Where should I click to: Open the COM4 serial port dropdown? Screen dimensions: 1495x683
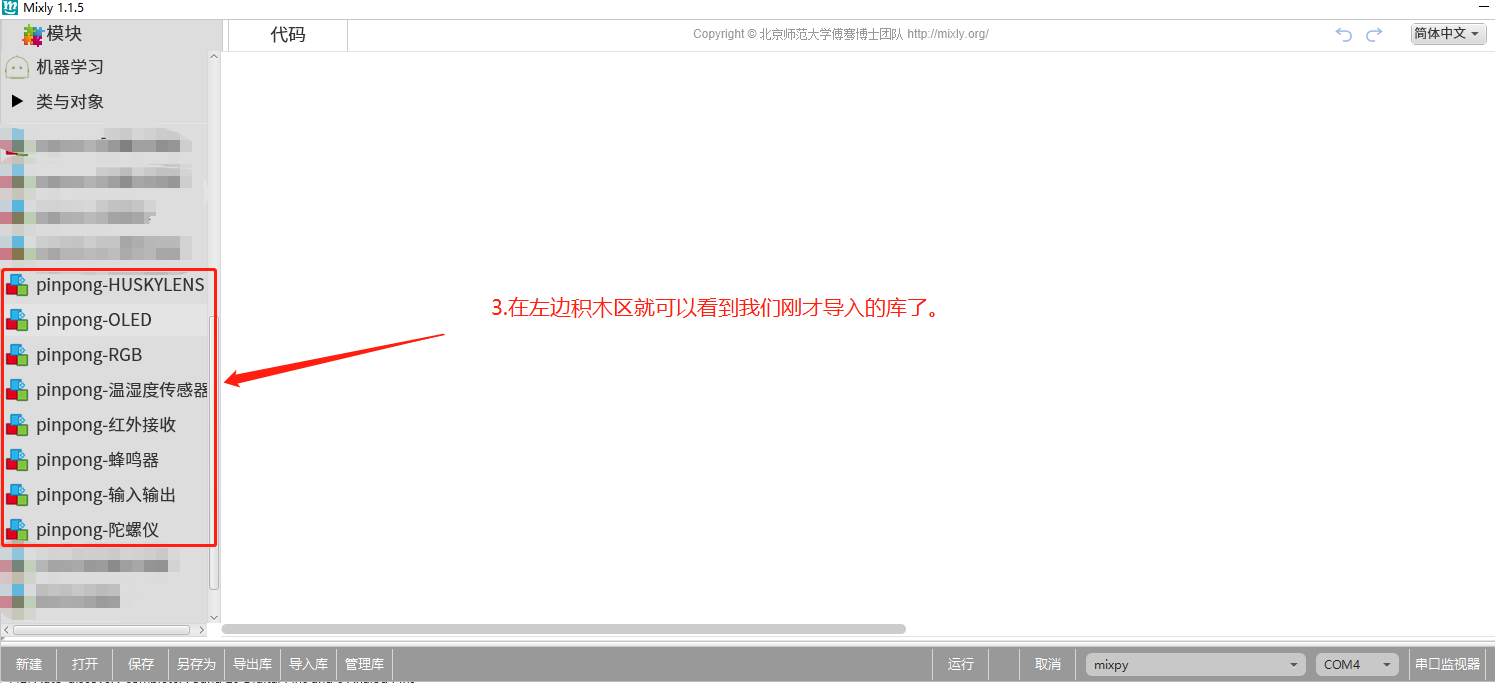[1358, 664]
